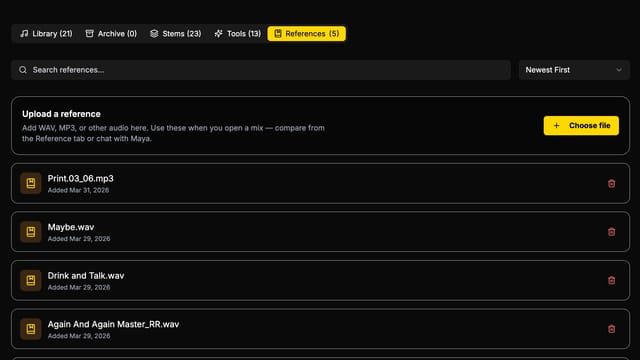Open the Library (21) tab
Image resolution: width=640 pixels, height=360 pixels.
46,33
